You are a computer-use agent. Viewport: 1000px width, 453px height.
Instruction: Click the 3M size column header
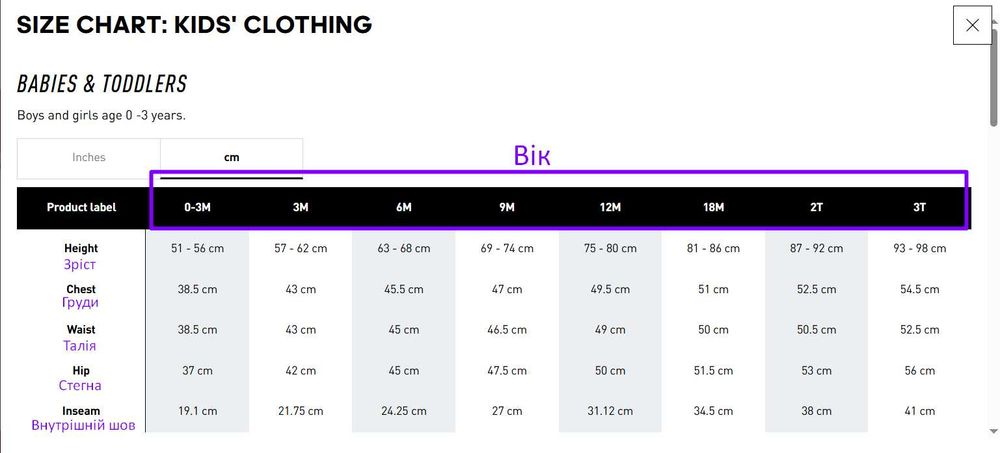coord(300,208)
